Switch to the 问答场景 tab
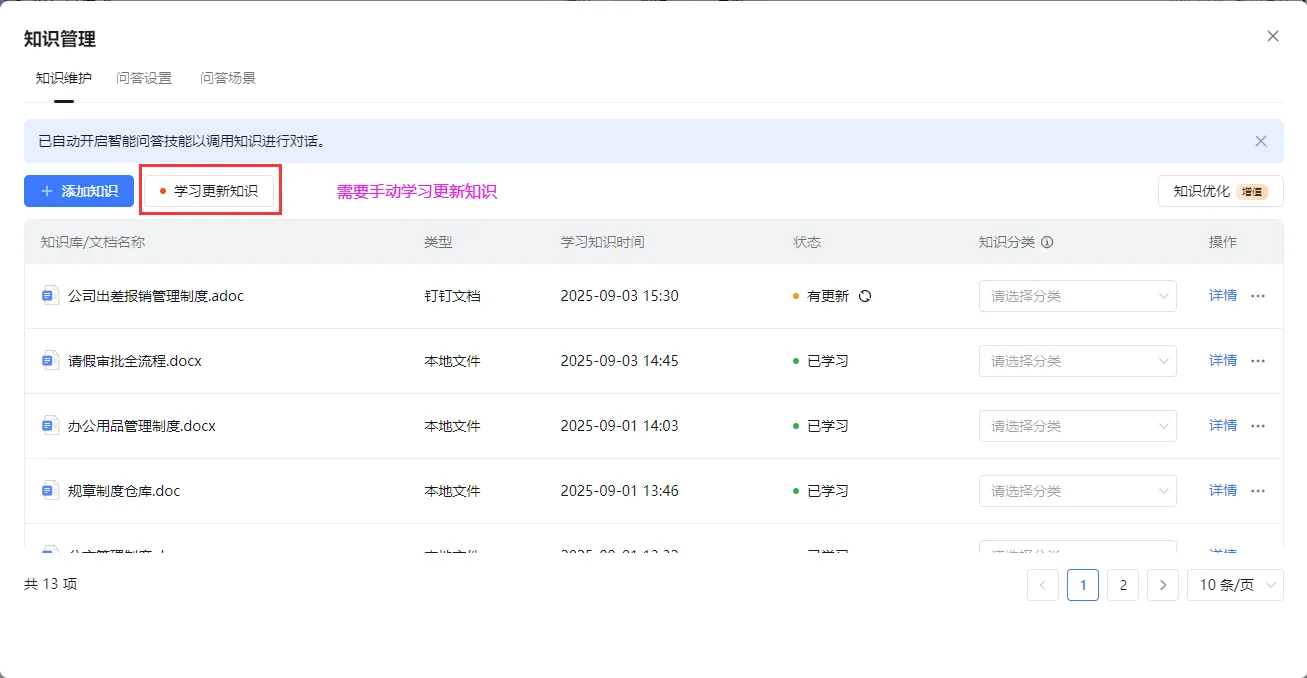Viewport: 1307px width, 678px height. click(x=228, y=78)
